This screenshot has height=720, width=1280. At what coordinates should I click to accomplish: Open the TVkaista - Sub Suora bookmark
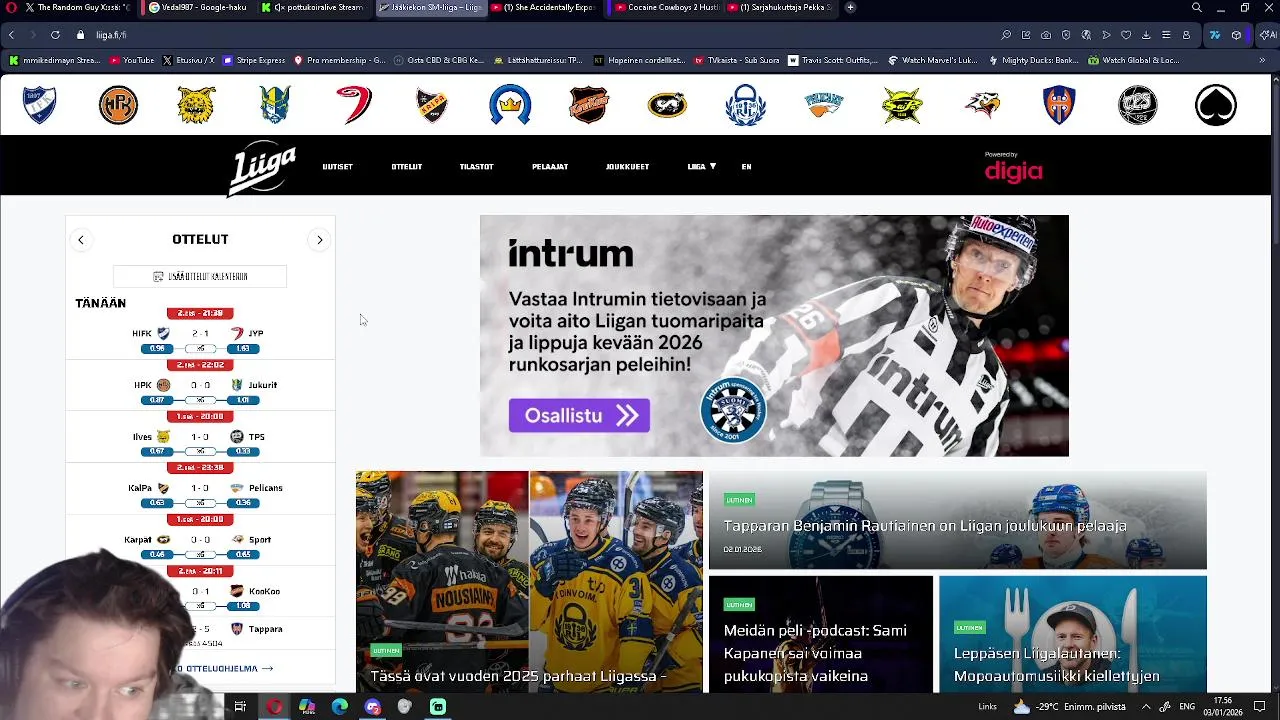pos(736,60)
